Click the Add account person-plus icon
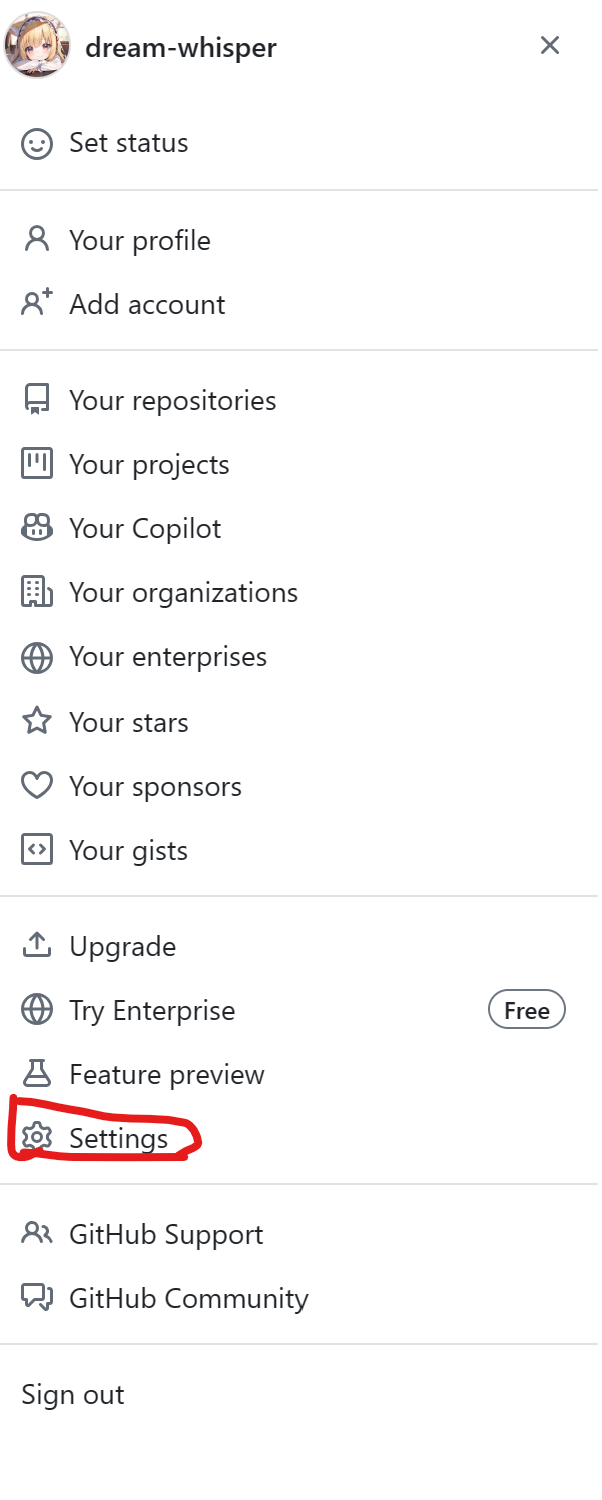This screenshot has height=1500, width=602. 37,304
